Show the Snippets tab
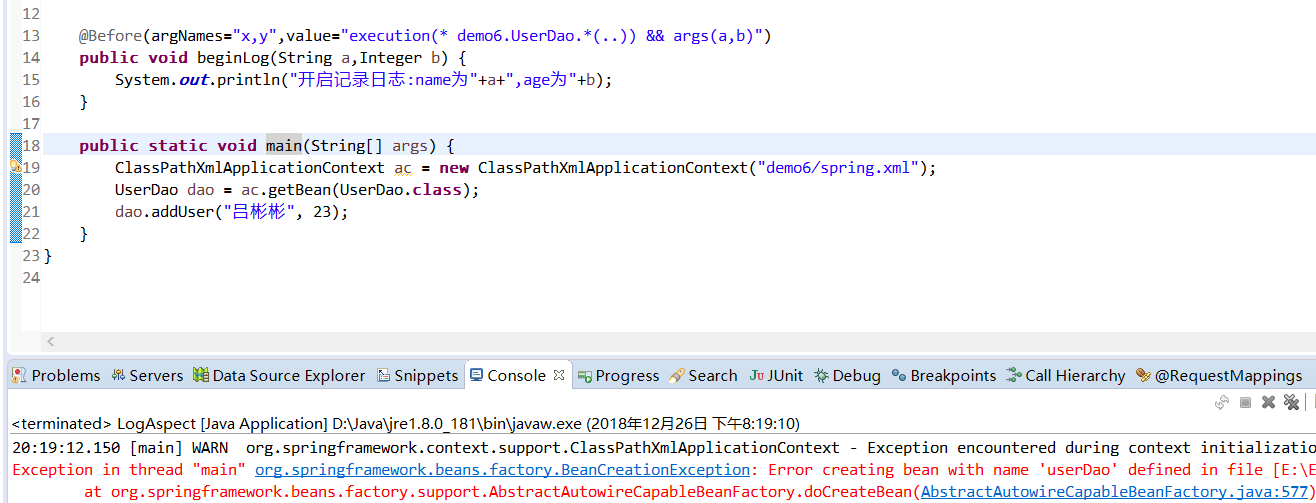The image size is (1316, 503). click(418, 376)
